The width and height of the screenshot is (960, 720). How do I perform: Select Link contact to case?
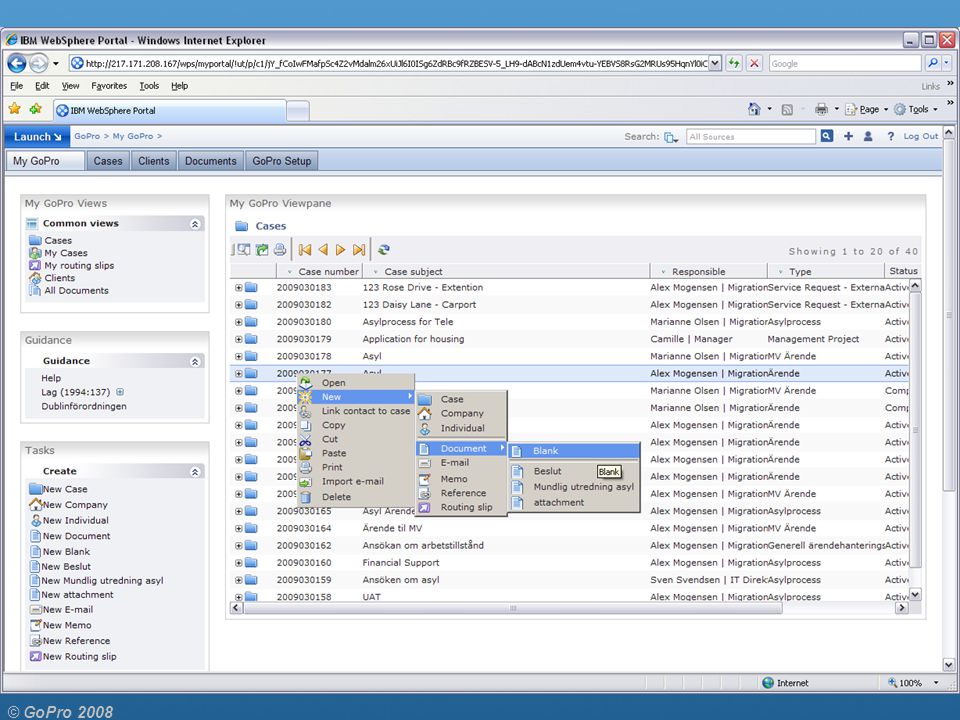tap(366, 411)
